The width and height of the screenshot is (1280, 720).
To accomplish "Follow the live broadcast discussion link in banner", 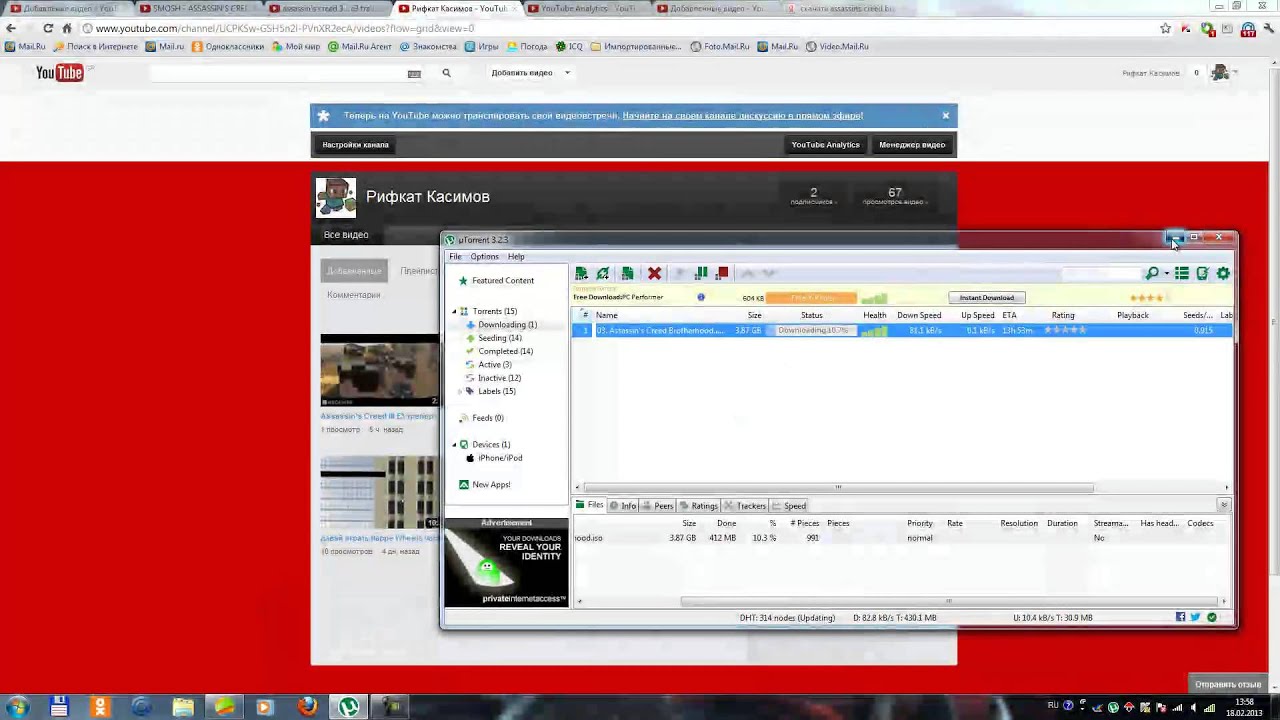I will coord(743,116).
